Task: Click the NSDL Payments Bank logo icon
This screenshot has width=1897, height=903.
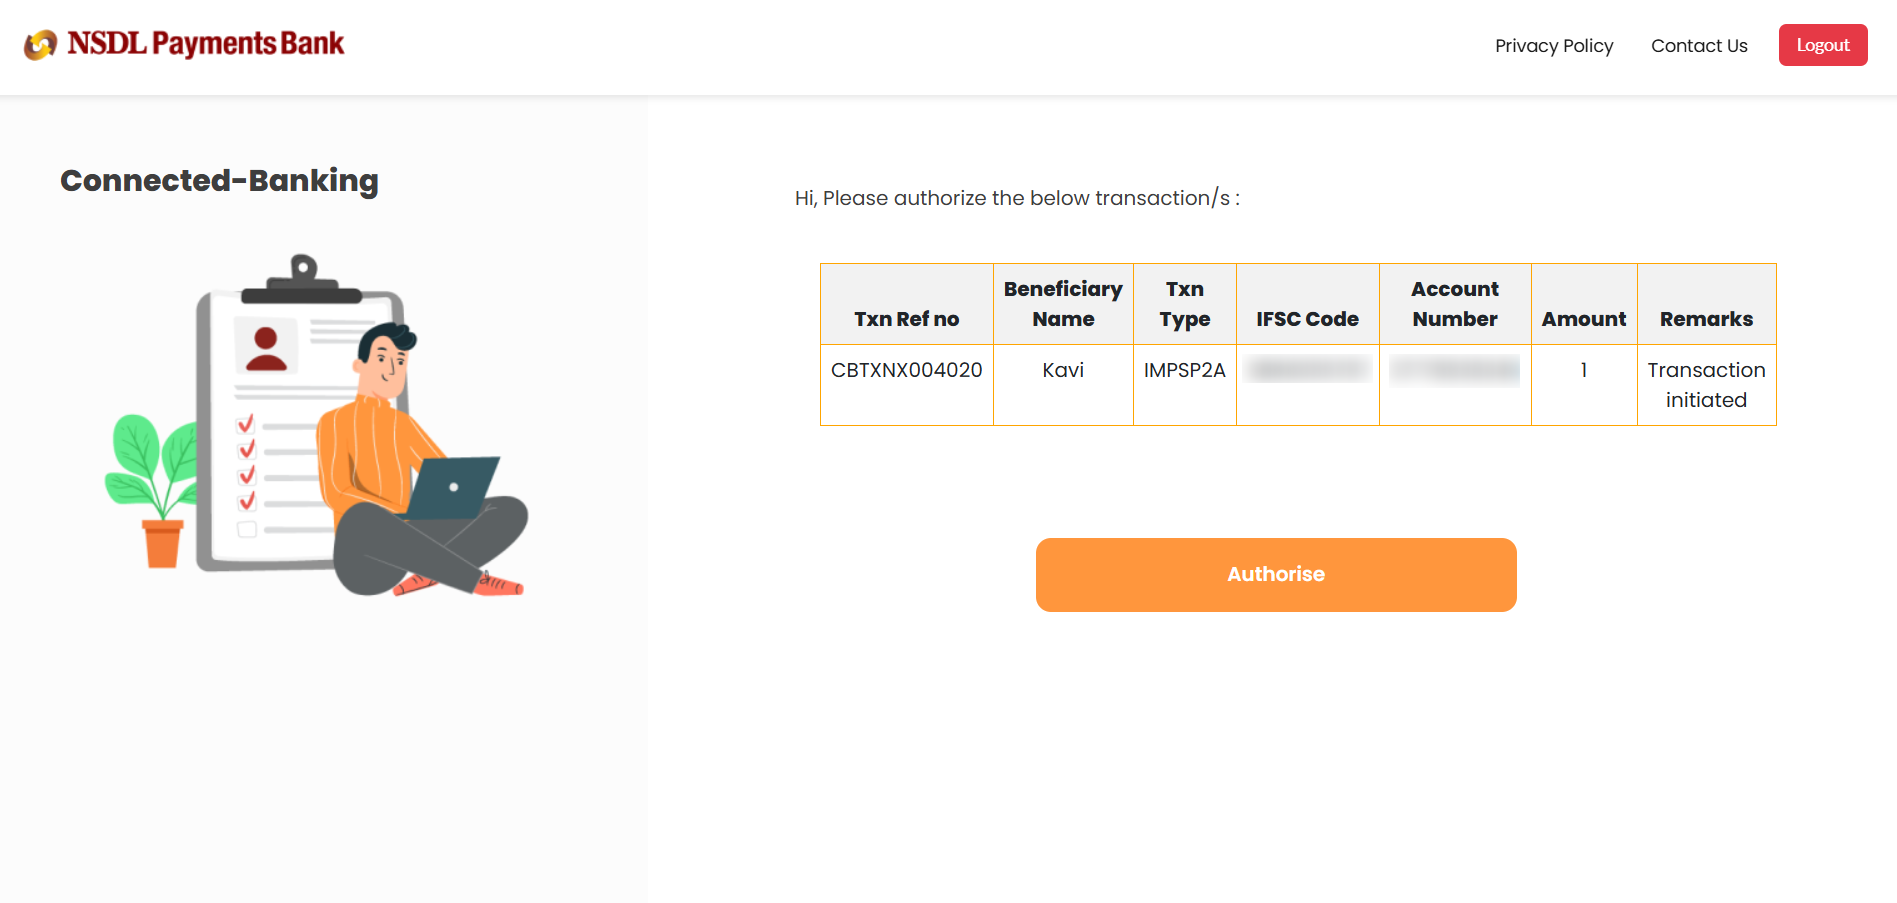Action: pos(40,45)
